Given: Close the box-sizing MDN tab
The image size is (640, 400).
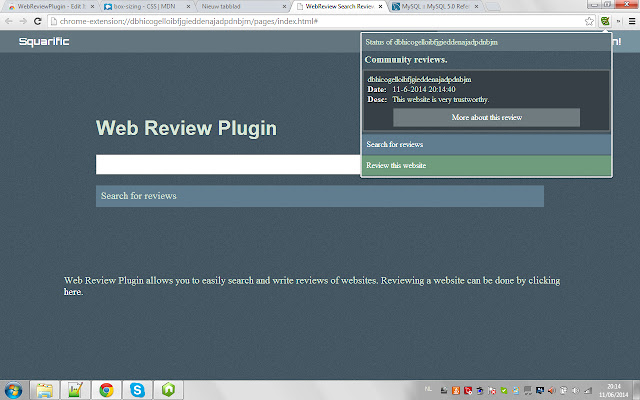Looking at the screenshot, I should pyautogui.click(x=188, y=7).
